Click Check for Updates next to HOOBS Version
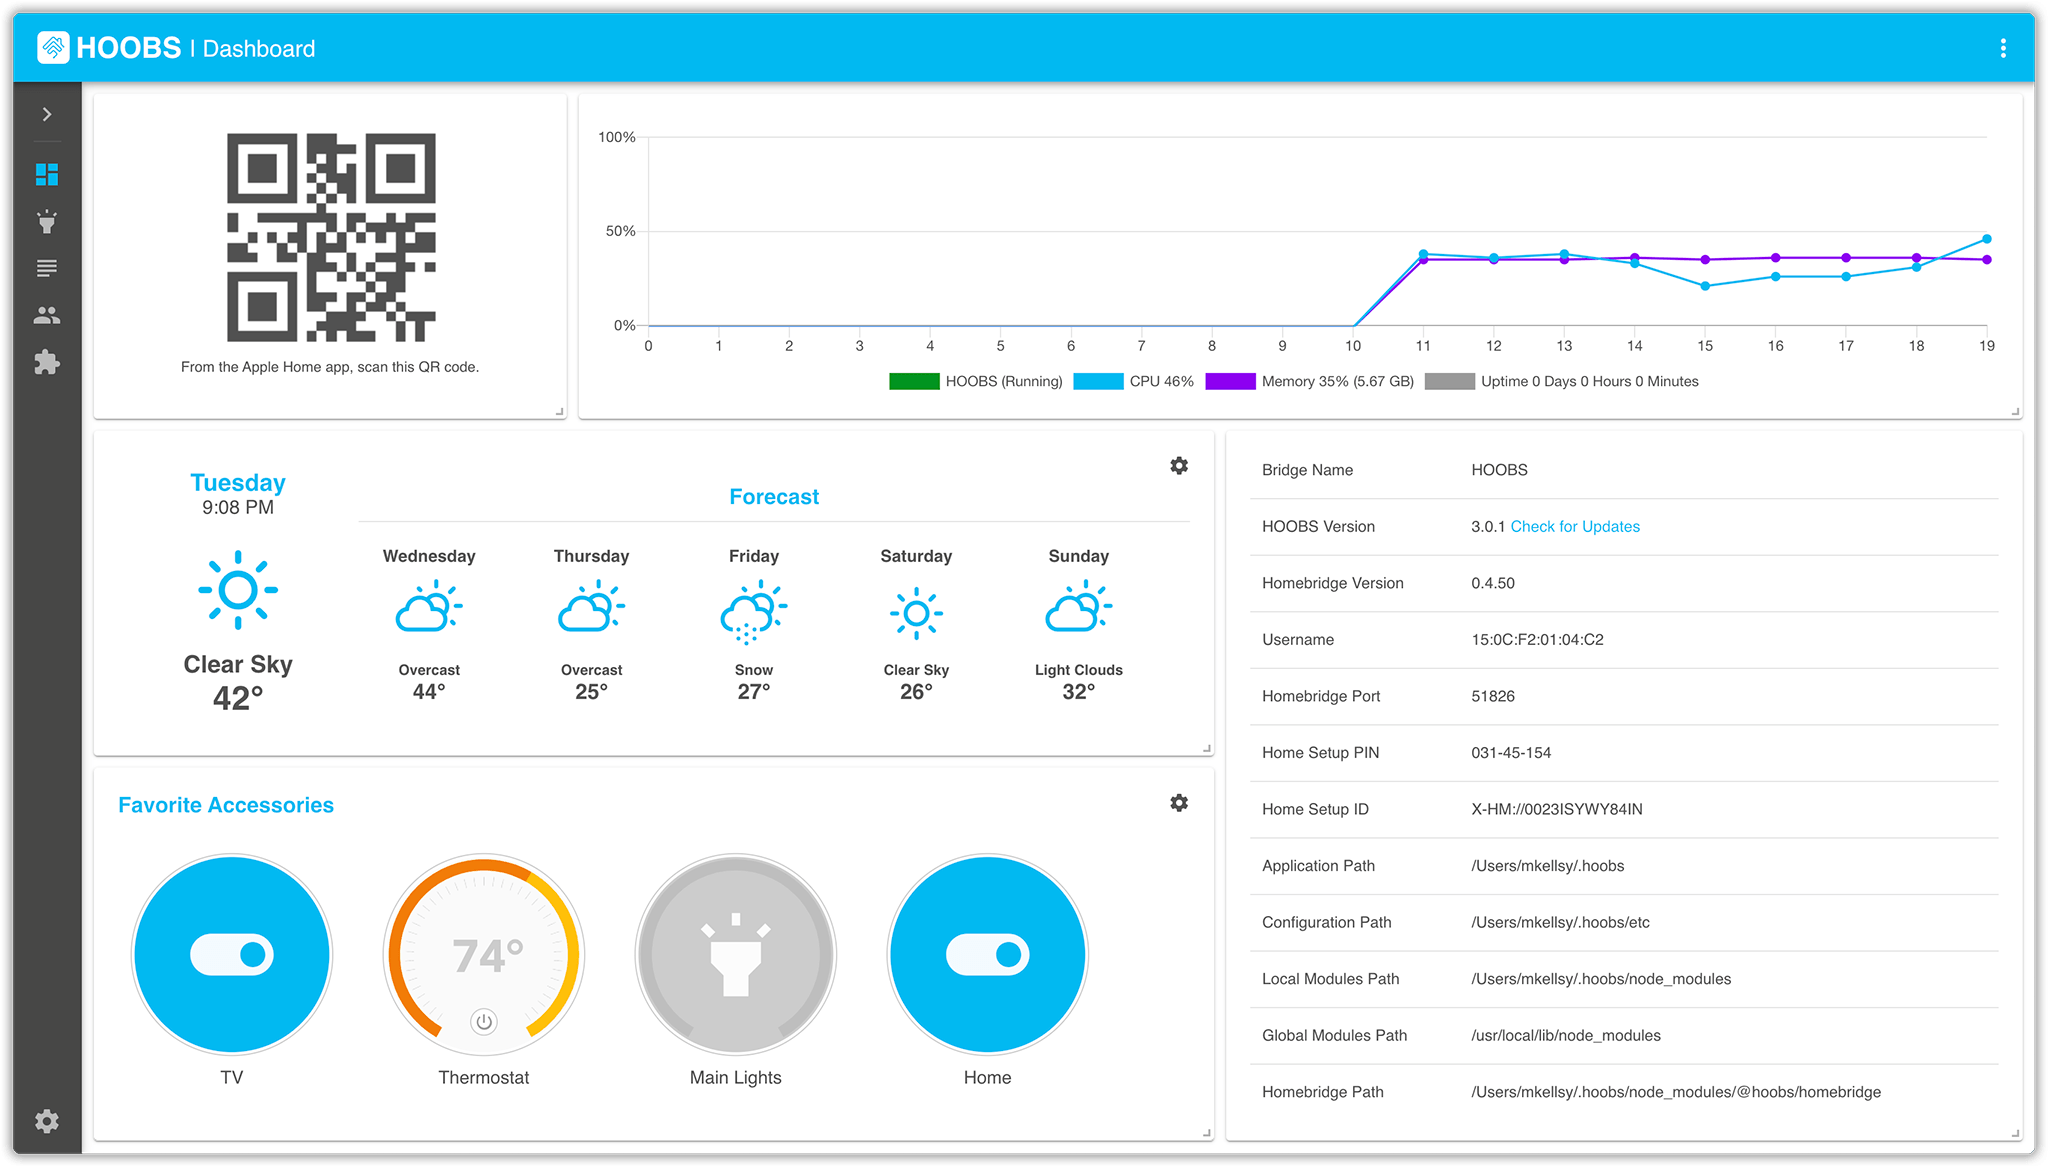 [x=1576, y=526]
